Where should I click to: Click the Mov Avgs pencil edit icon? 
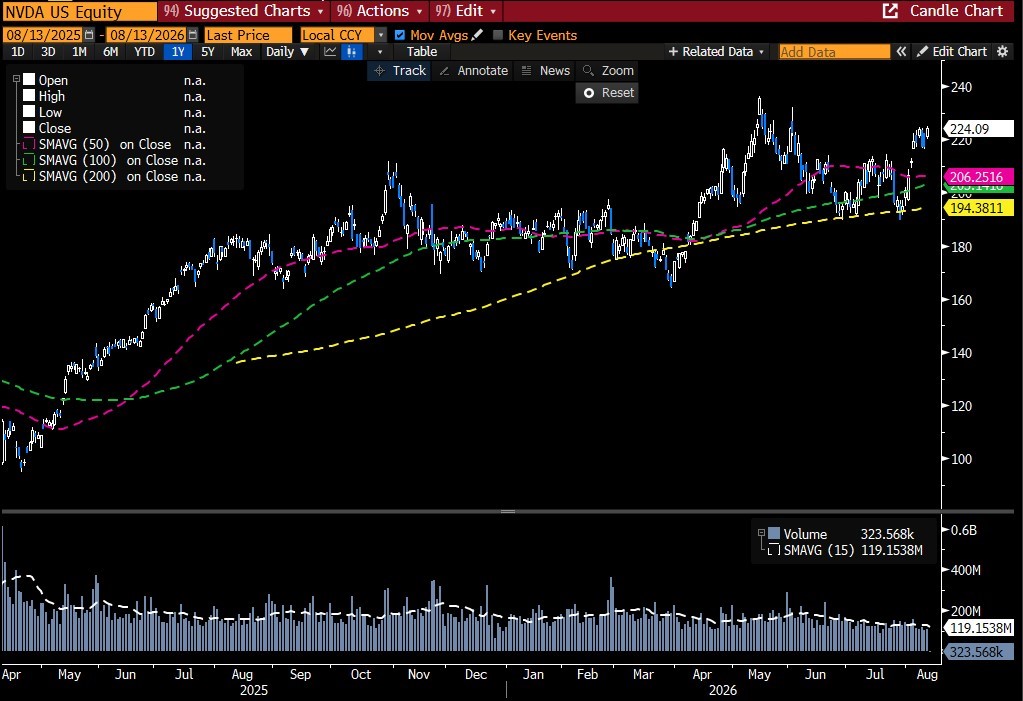[x=477, y=35]
